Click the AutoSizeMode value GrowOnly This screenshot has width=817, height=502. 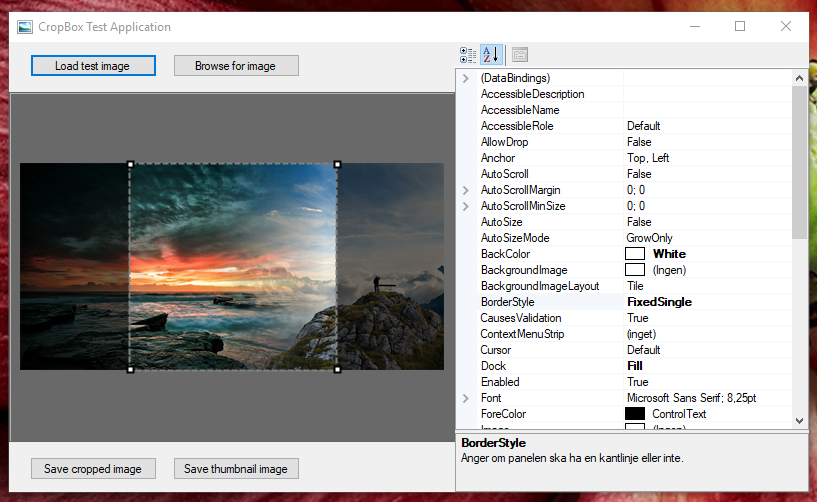click(x=650, y=238)
